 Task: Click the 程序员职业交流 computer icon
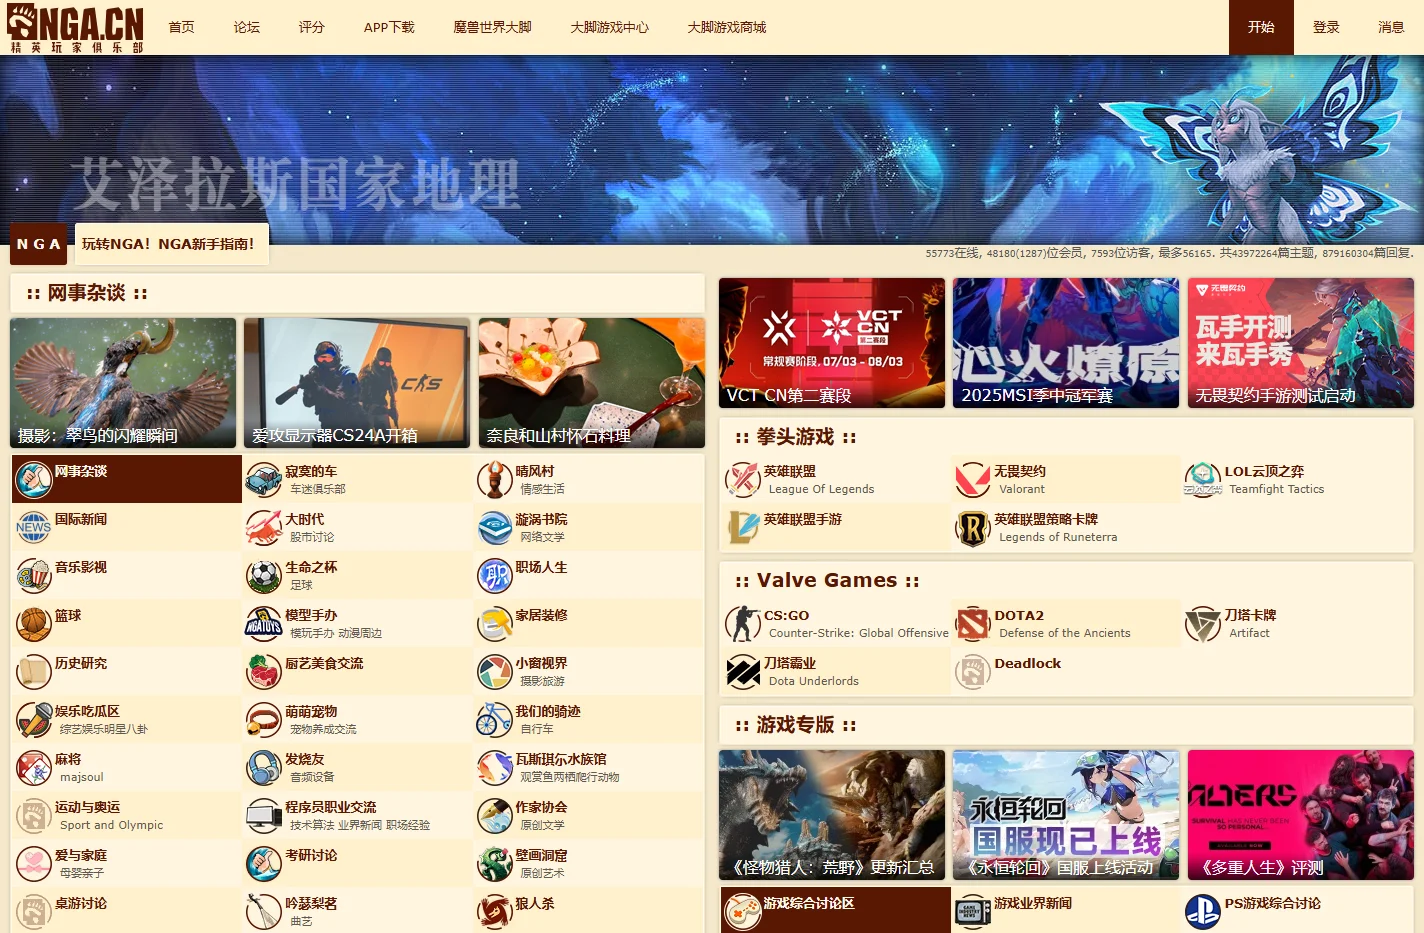(x=264, y=815)
